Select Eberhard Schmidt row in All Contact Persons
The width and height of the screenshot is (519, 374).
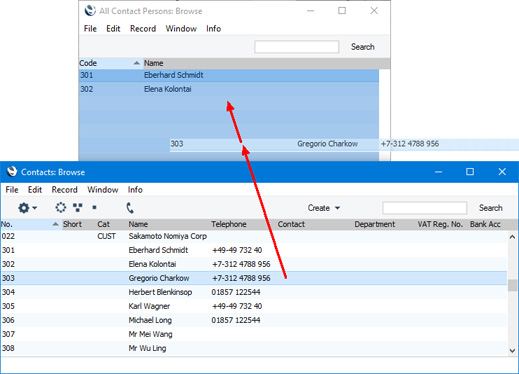tap(229, 75)
